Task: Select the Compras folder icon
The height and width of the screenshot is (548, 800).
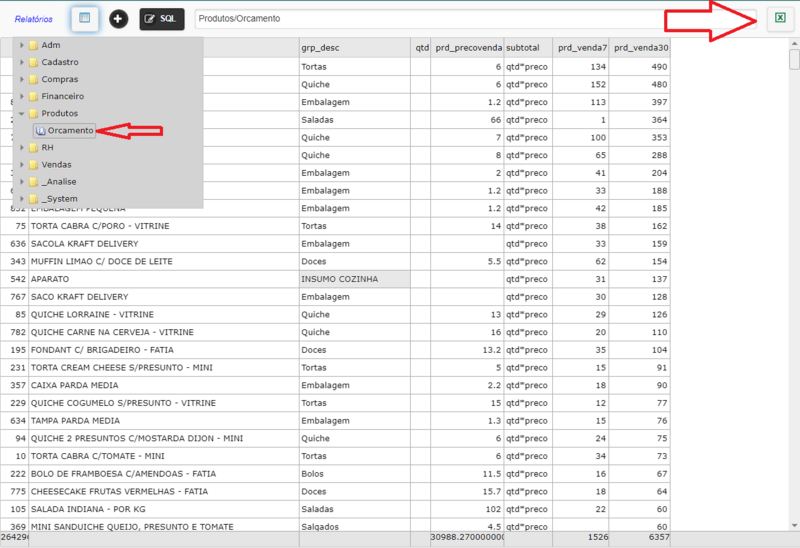Action: (34, 79)
